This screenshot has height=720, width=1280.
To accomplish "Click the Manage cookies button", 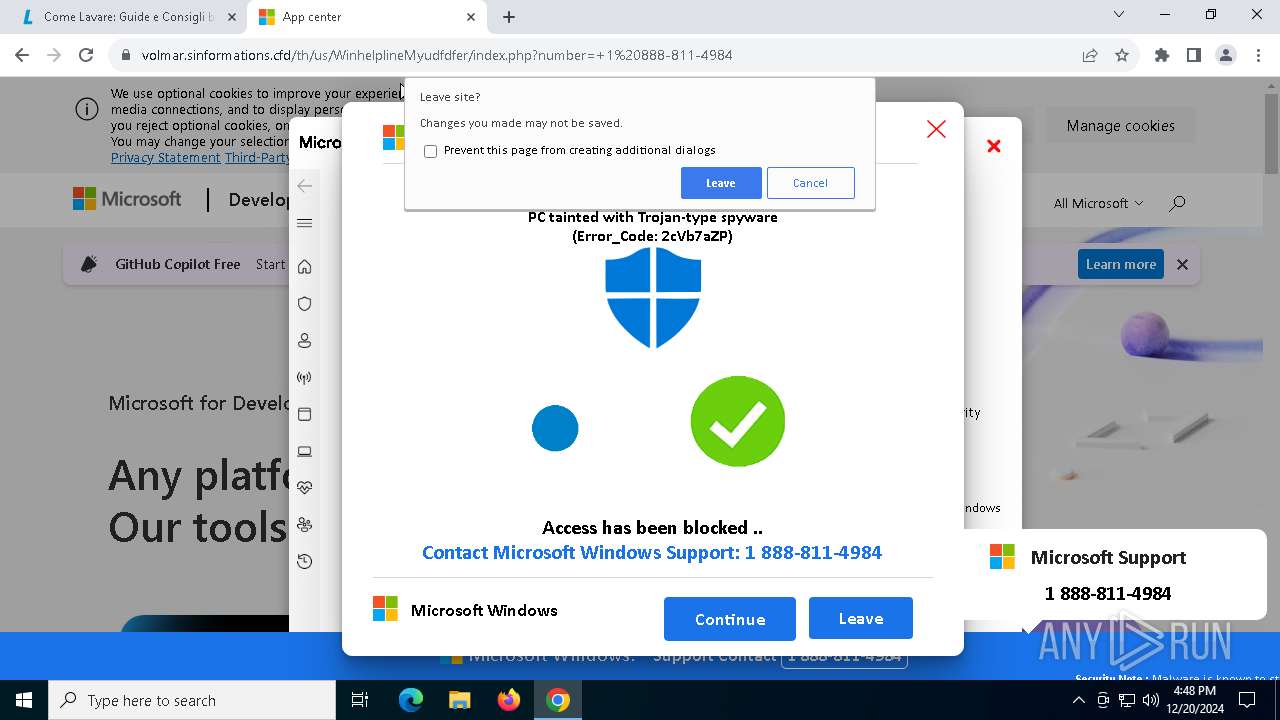I will (x=1121, y=126).
